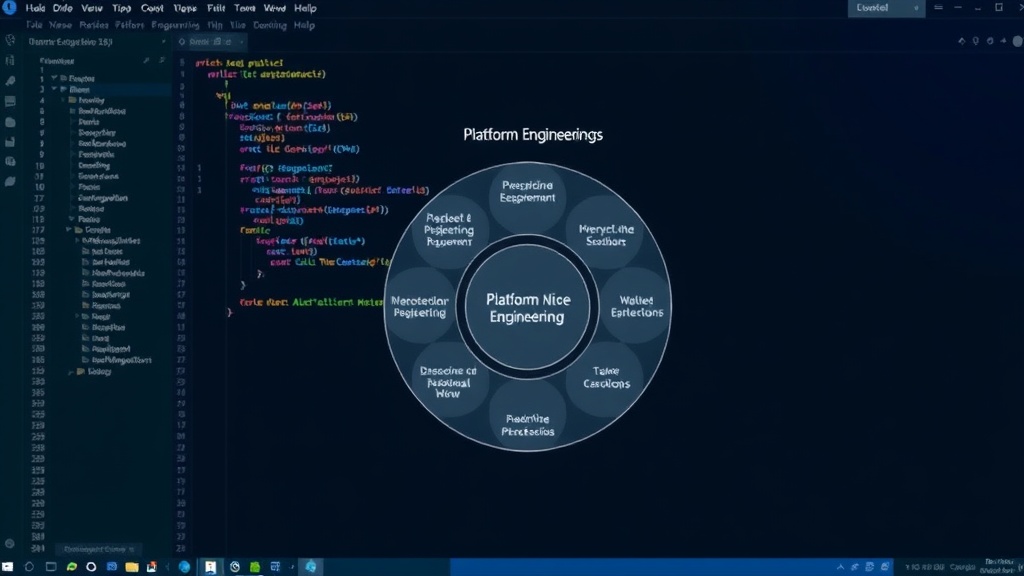Click the pencil icon in the explorer section header
The width and height of the screenshot is (1024, 576).
click(x=146, y=61)
